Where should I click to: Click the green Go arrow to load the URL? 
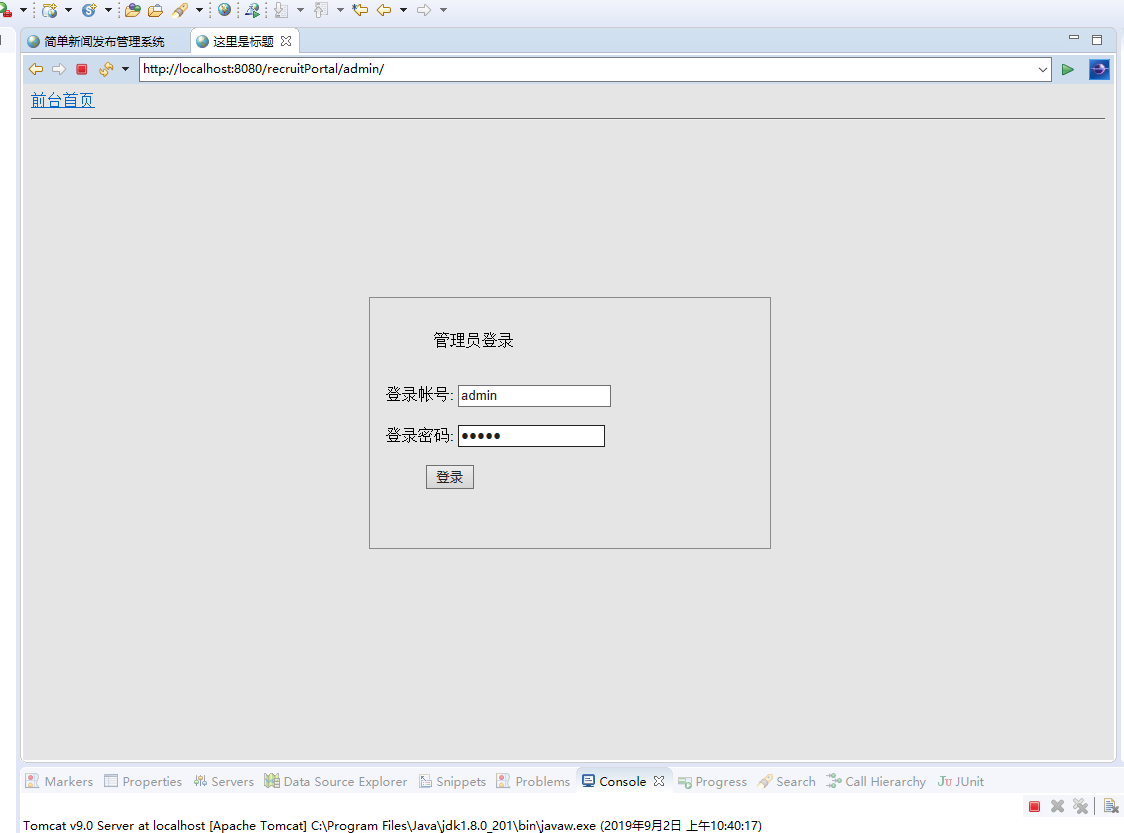point(1067,69)
